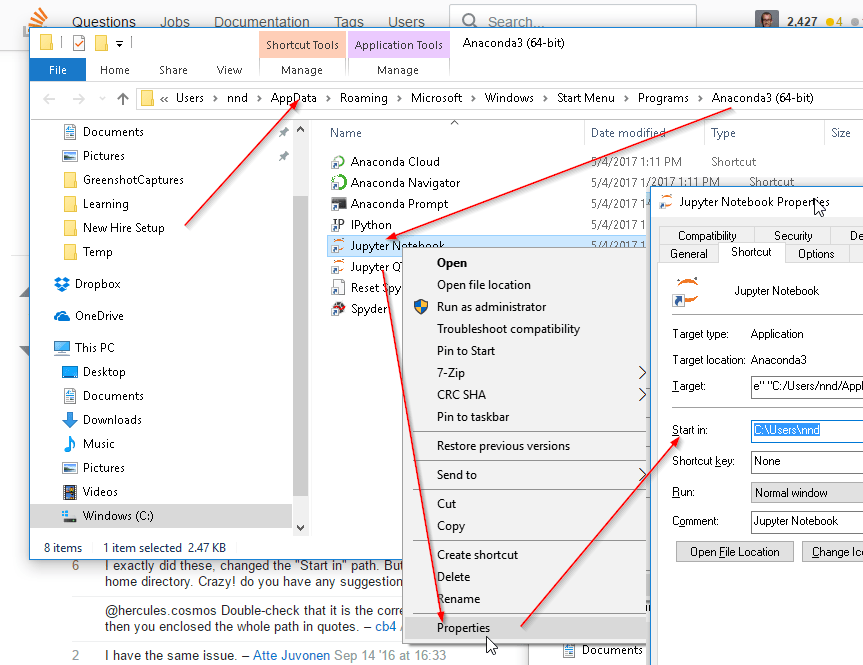Choose Create shortcut from context menu

(x=477, y=555)
